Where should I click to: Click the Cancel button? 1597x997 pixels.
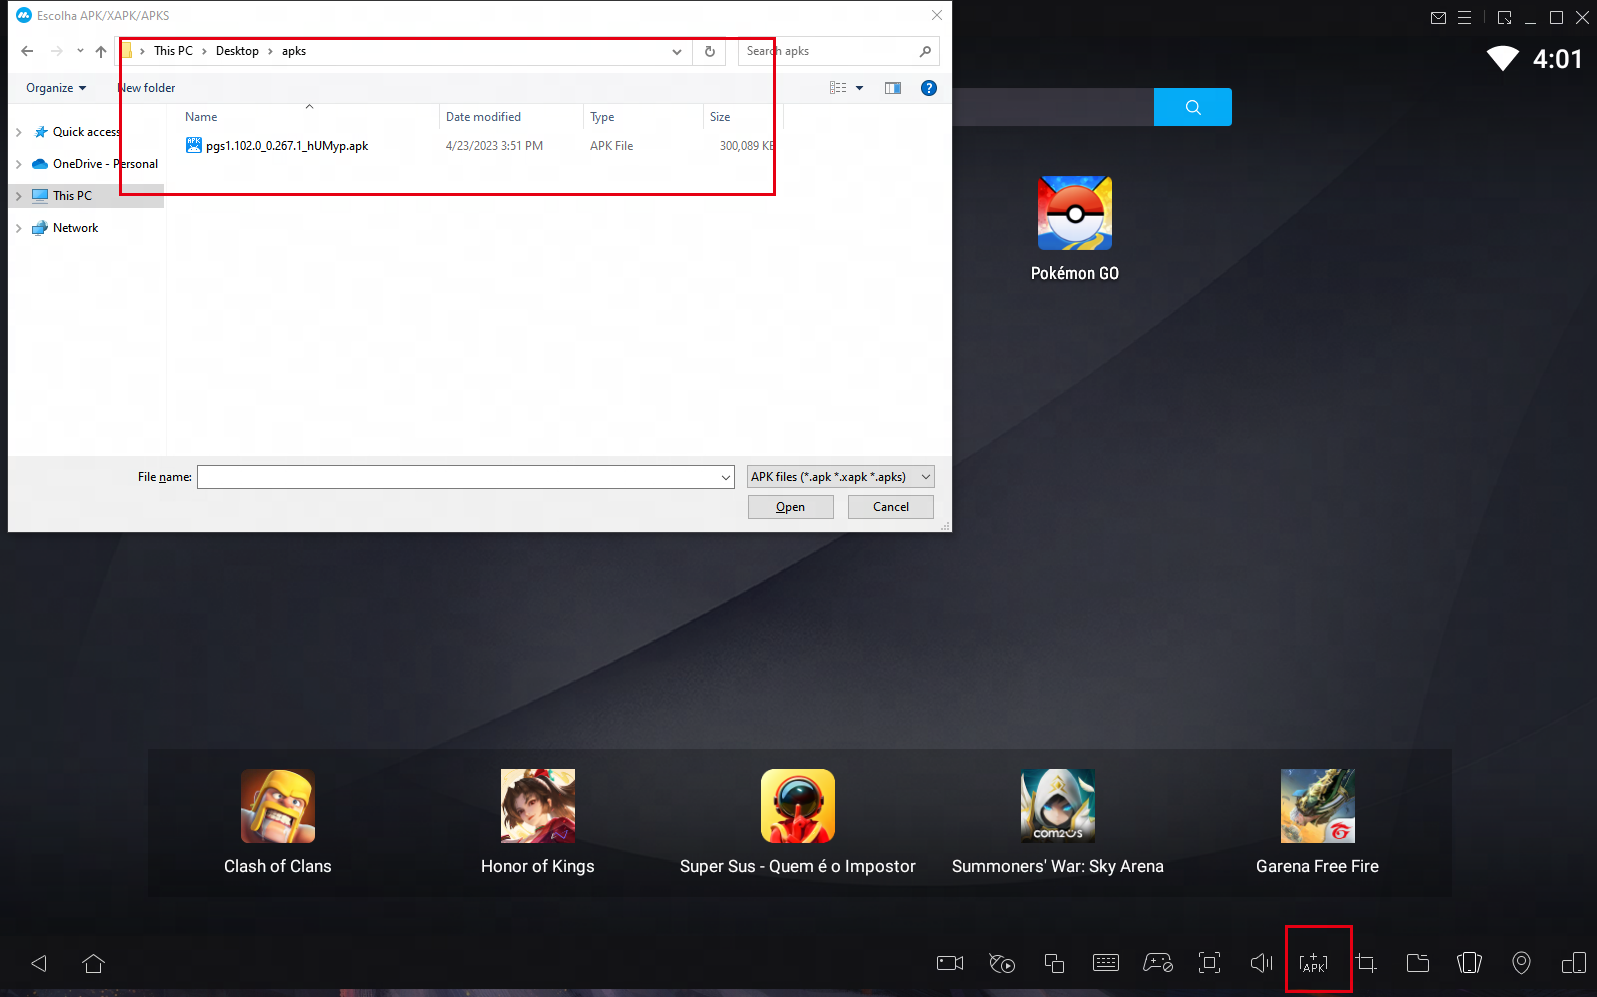point(891,507)
